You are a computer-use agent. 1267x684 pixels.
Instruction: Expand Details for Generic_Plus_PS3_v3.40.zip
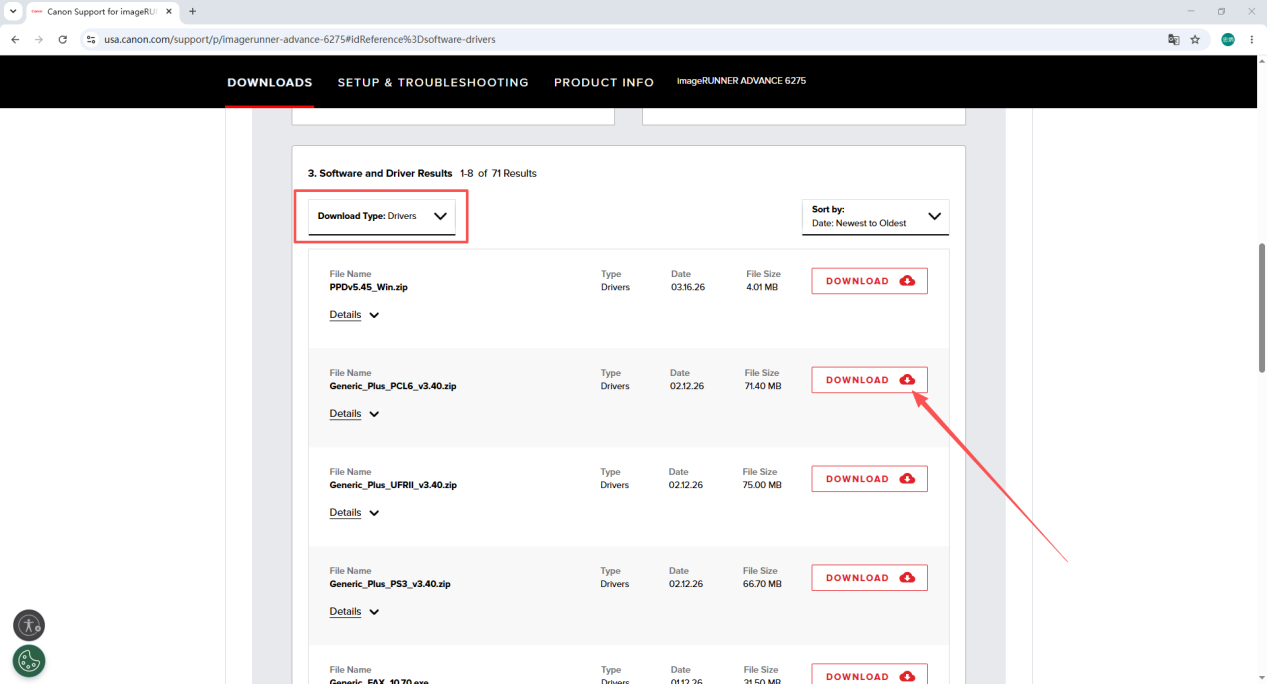(354, 612)
